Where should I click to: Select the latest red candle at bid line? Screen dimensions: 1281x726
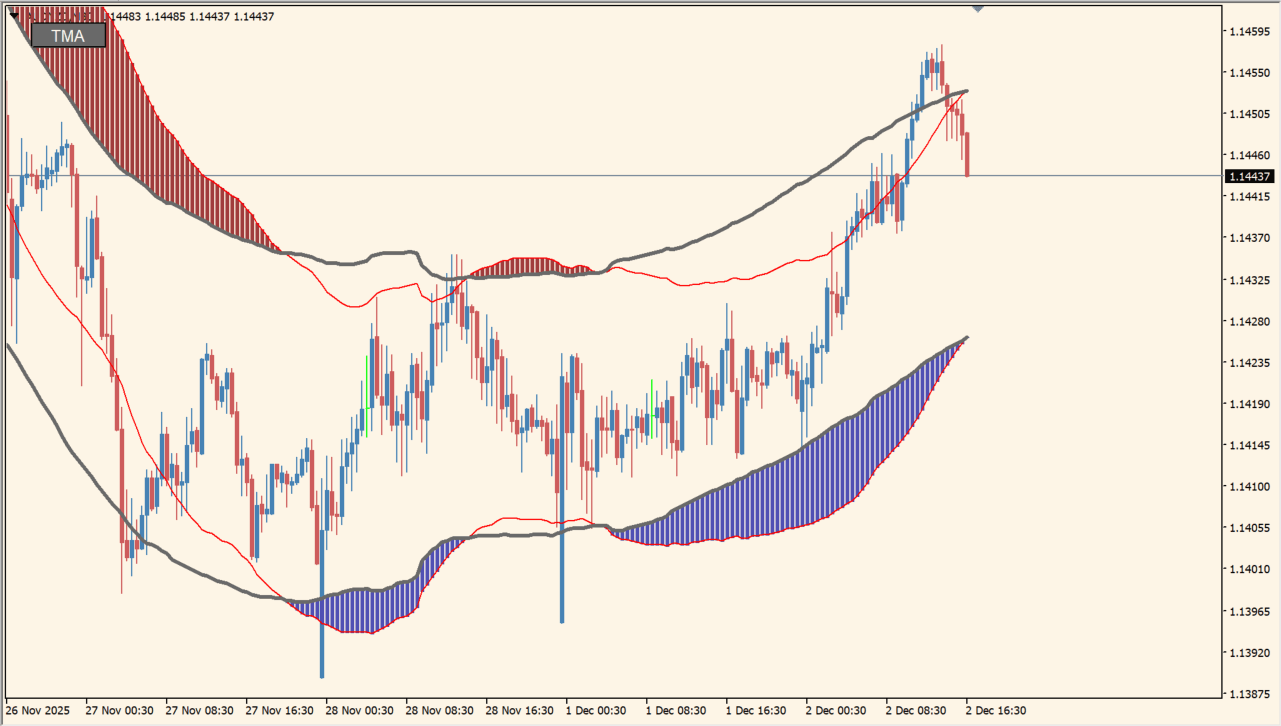pos(967,155)
